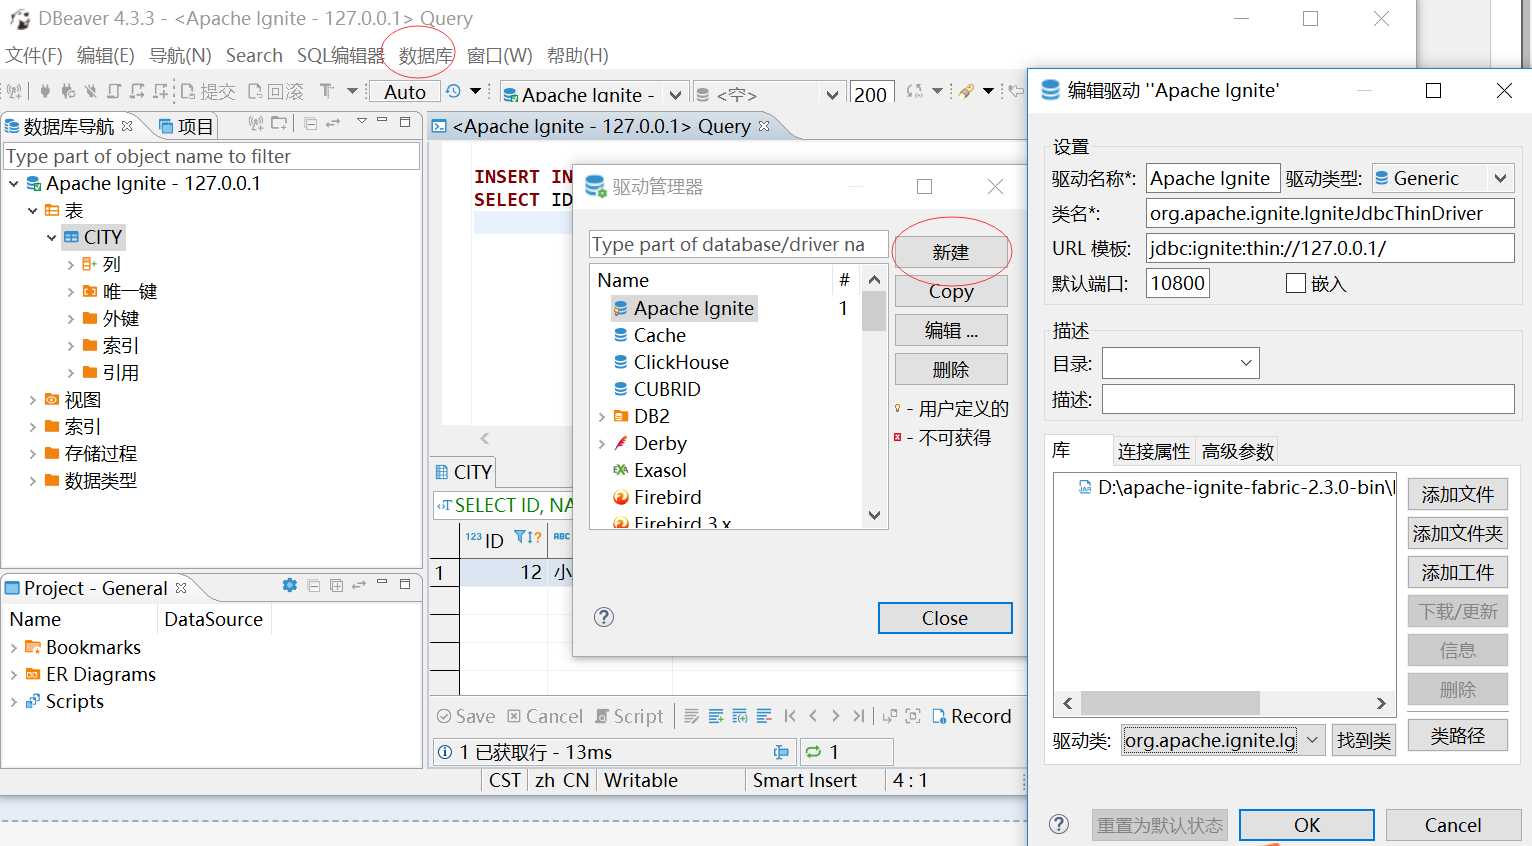The image size is (1532, 846).
Task: Click 找到类 button
Action: coord(1364,740)
